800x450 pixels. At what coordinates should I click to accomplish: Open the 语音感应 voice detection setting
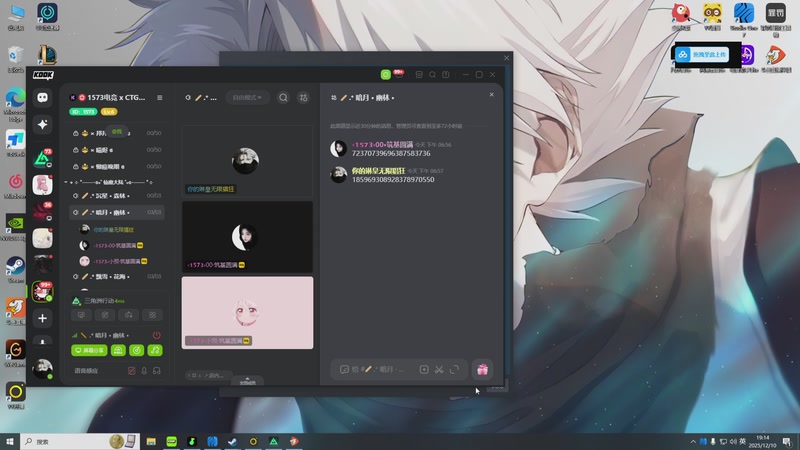pyautogui.click(x=86, y=371)
